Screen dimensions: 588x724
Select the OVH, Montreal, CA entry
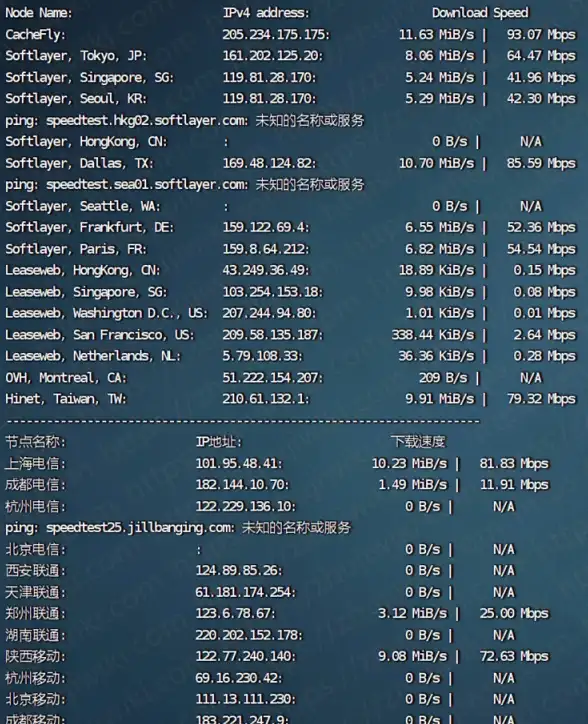click(66, 378)
